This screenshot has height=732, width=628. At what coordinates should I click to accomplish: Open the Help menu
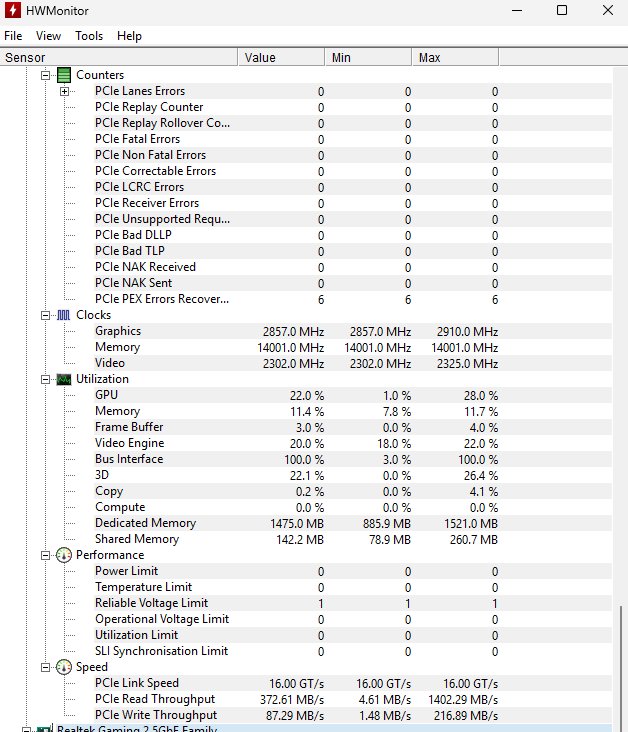coord(129,36)
